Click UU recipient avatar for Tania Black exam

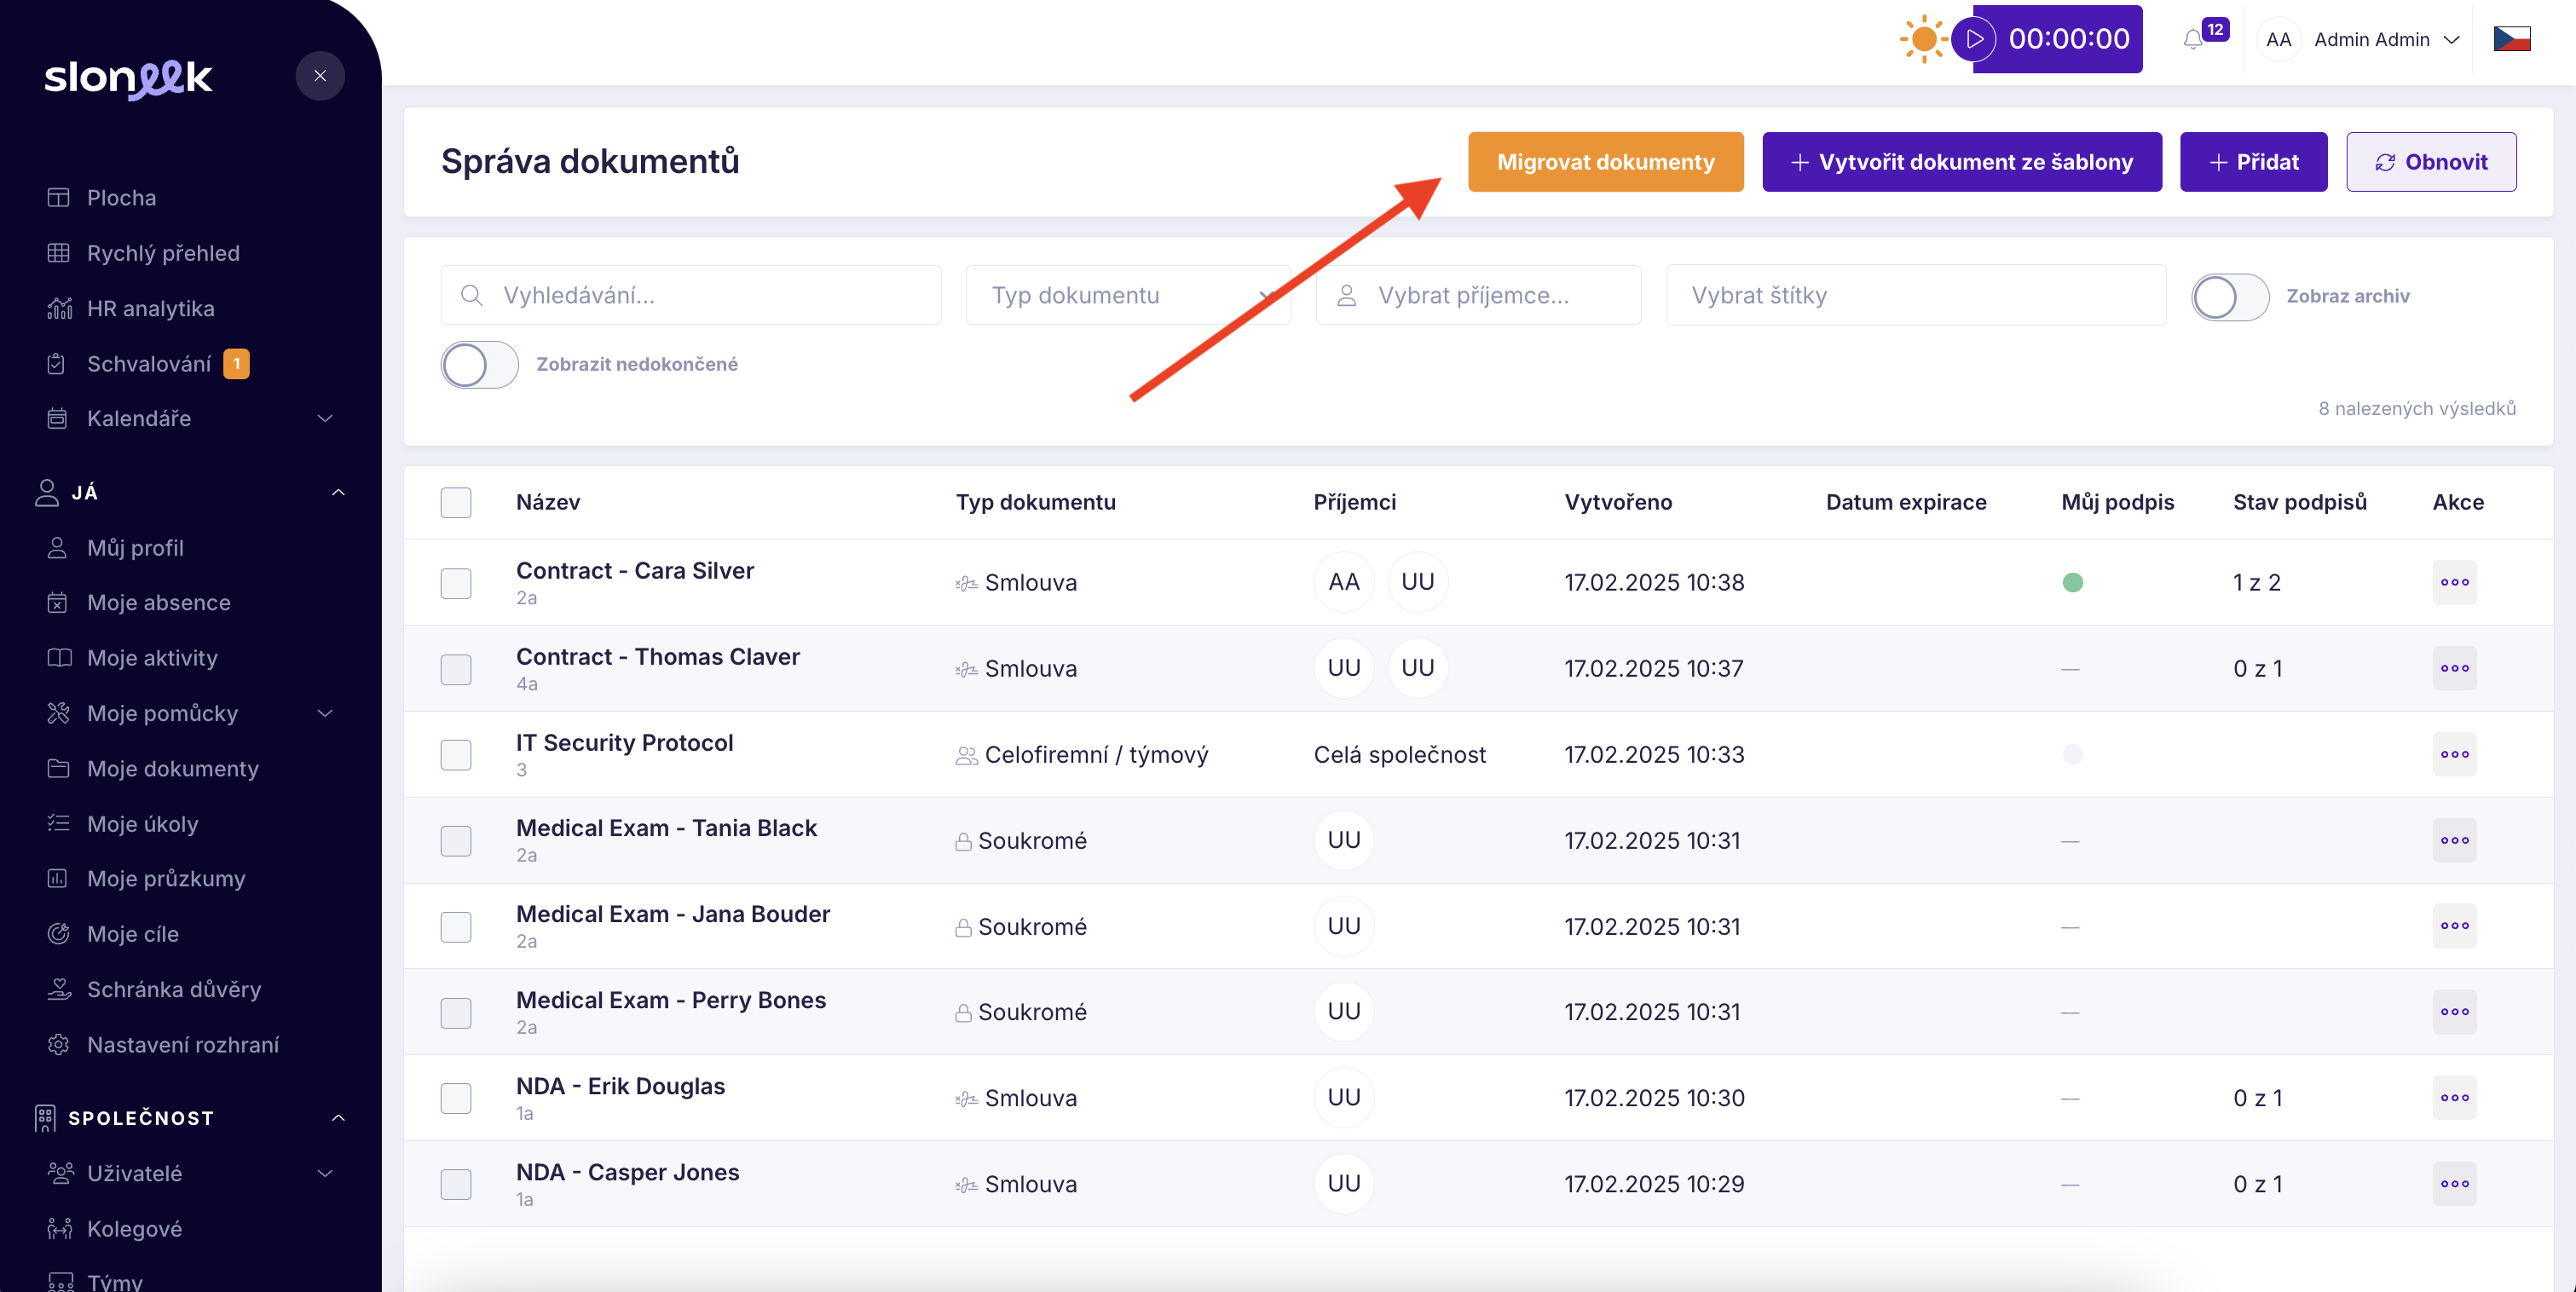(1344, 840)
